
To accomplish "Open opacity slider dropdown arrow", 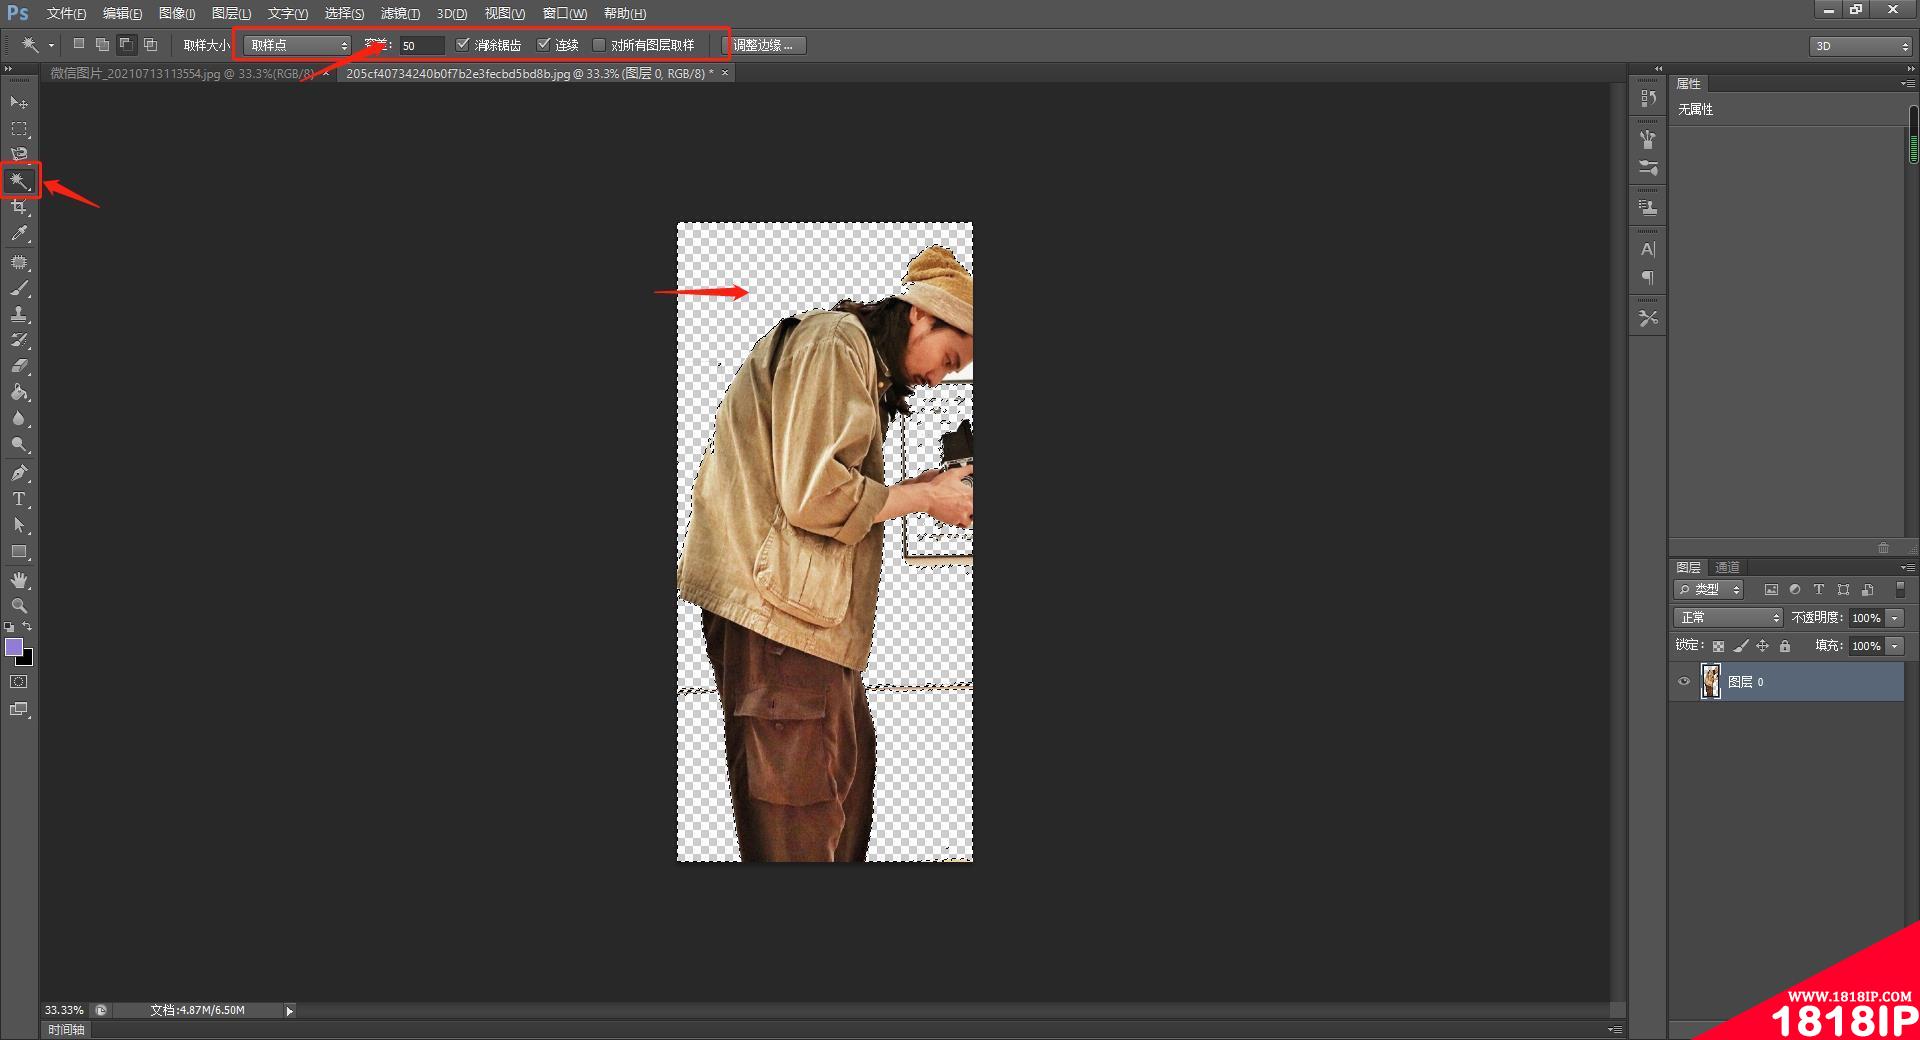I will [1895, 618].
